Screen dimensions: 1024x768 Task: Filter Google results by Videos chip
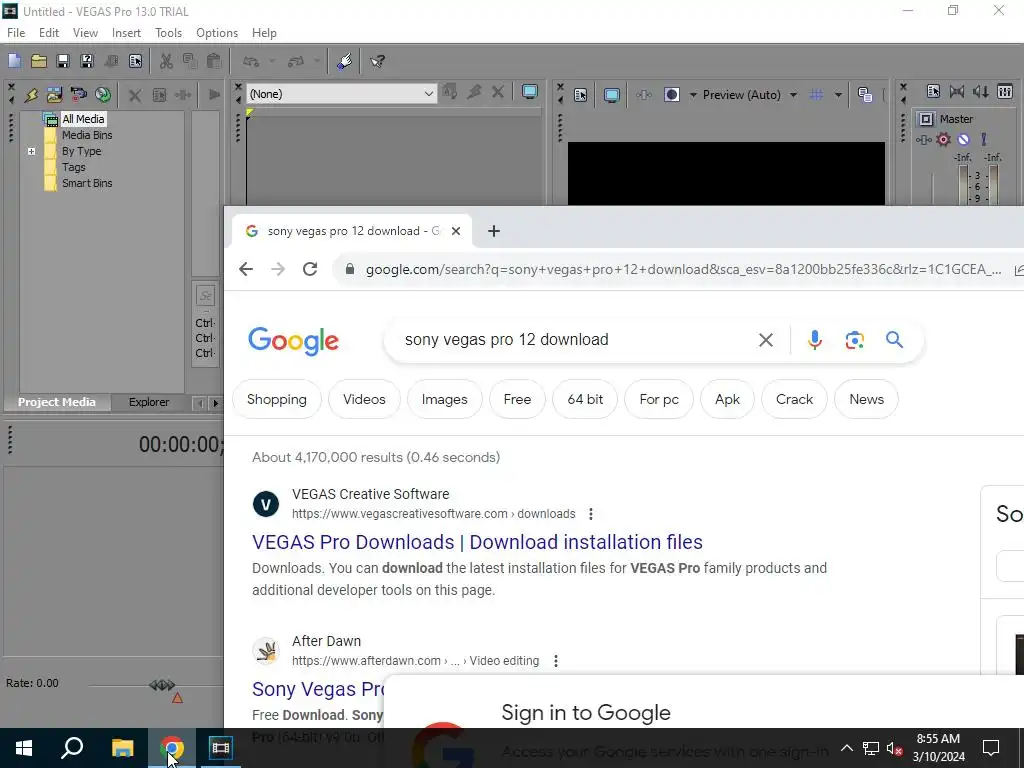pyautogui.click(x=364, y=399)
